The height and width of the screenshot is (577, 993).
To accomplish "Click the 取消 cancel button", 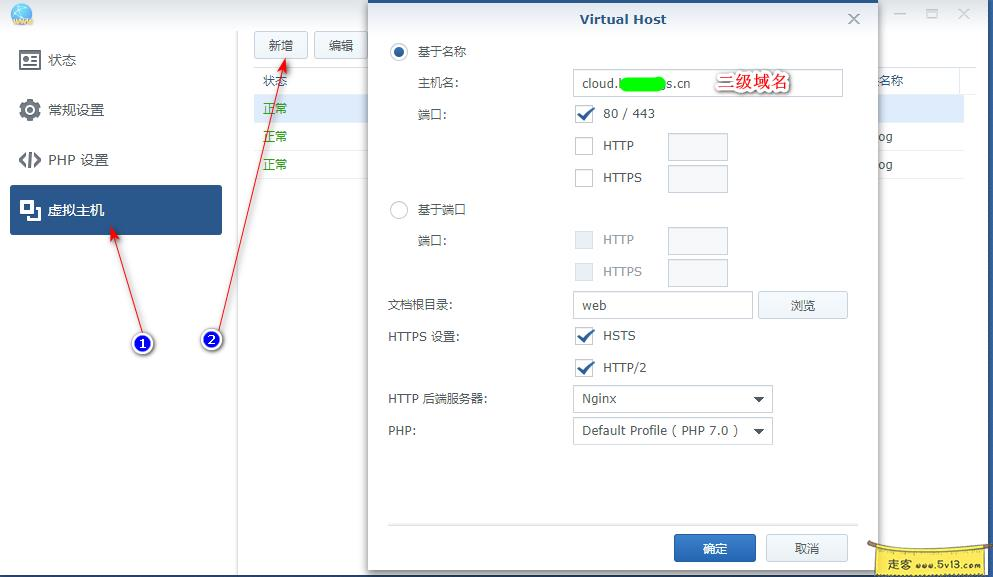I will pos(806,547).
